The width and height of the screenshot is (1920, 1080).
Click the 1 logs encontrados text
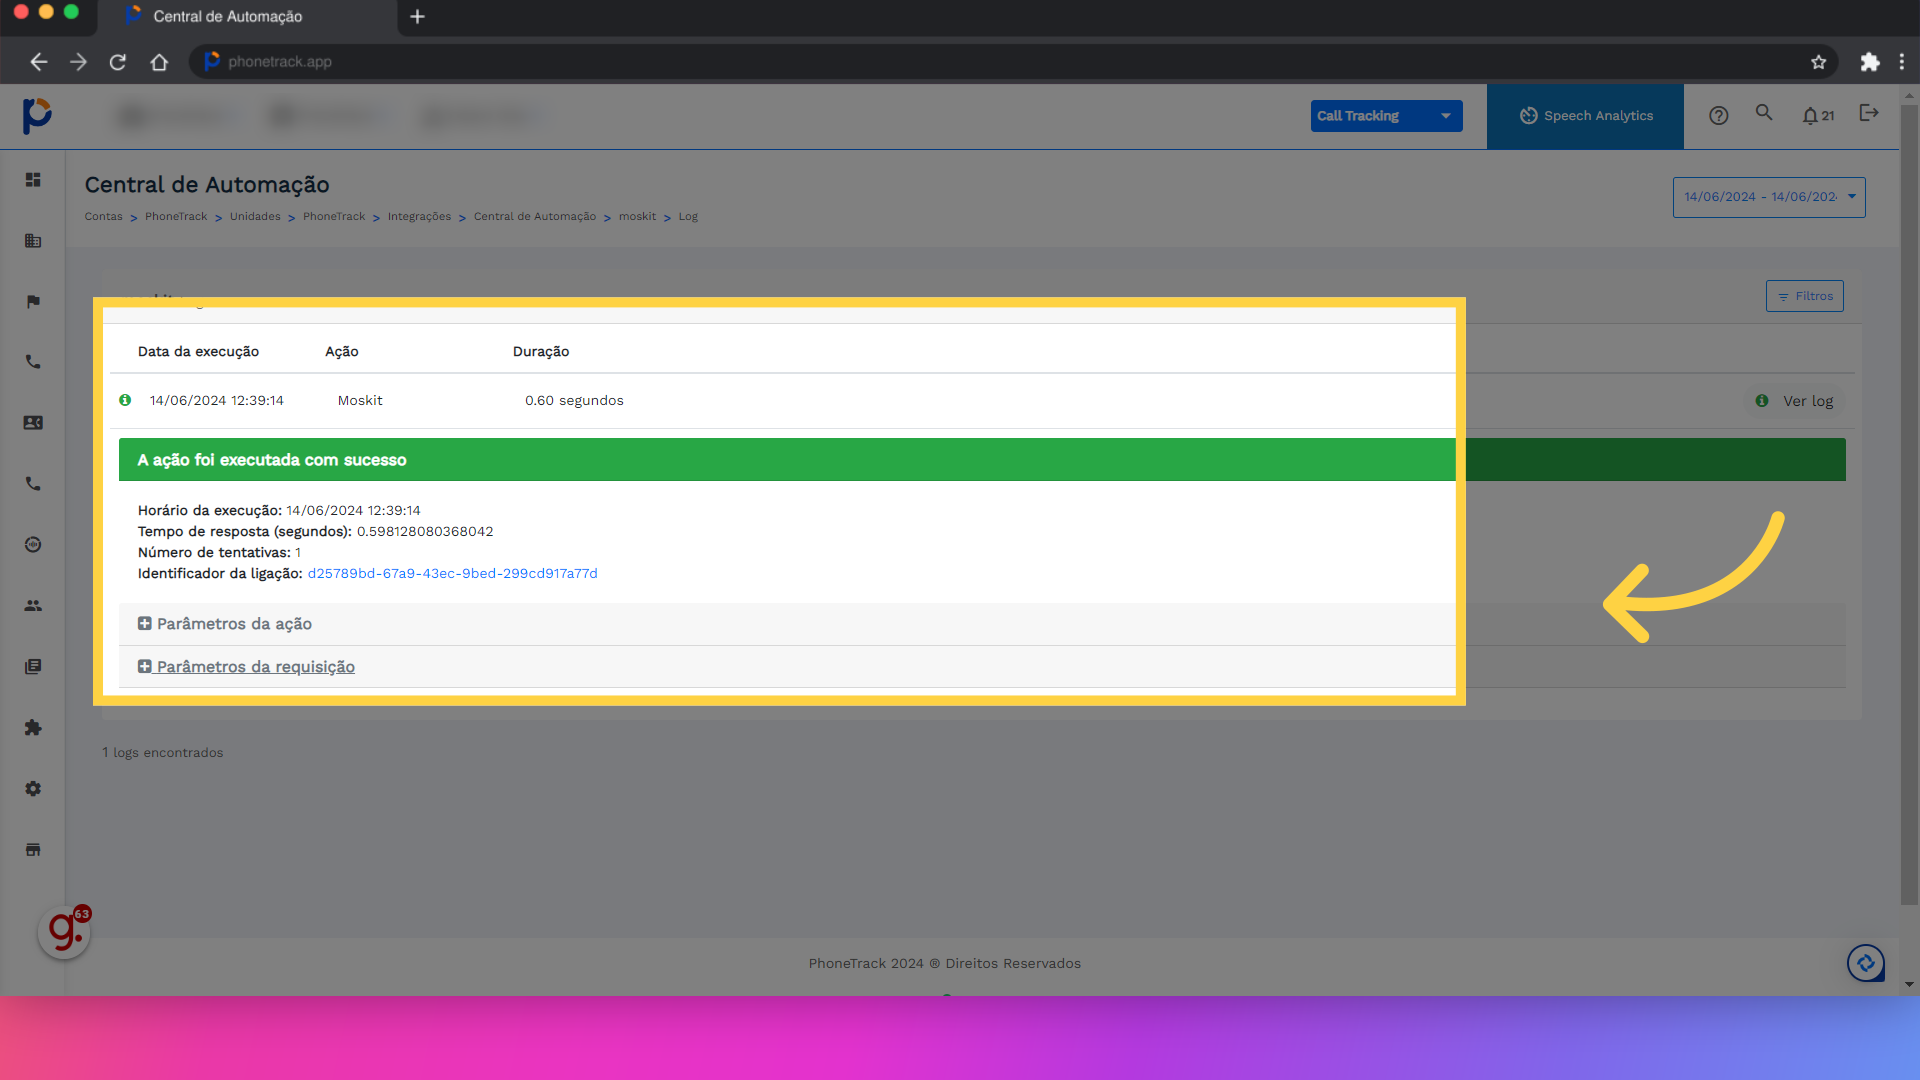tap(163, 753)
